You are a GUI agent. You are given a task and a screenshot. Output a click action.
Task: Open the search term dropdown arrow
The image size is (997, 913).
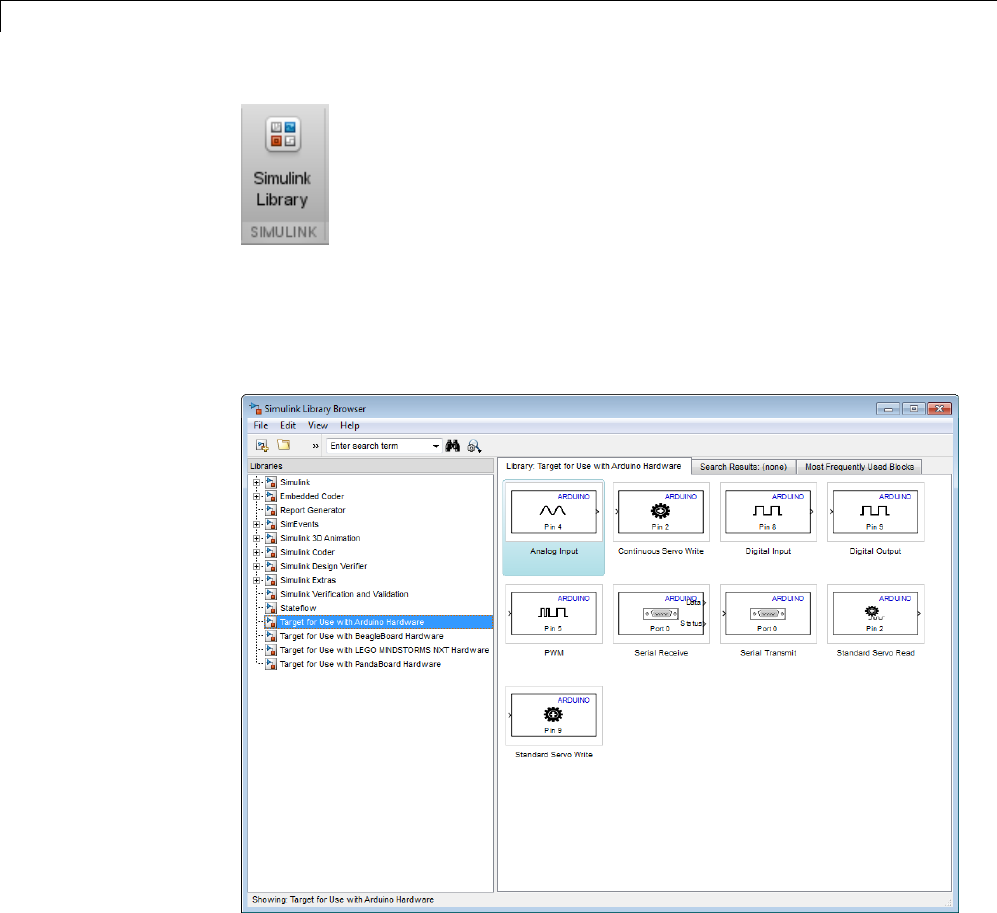(436, 446)
